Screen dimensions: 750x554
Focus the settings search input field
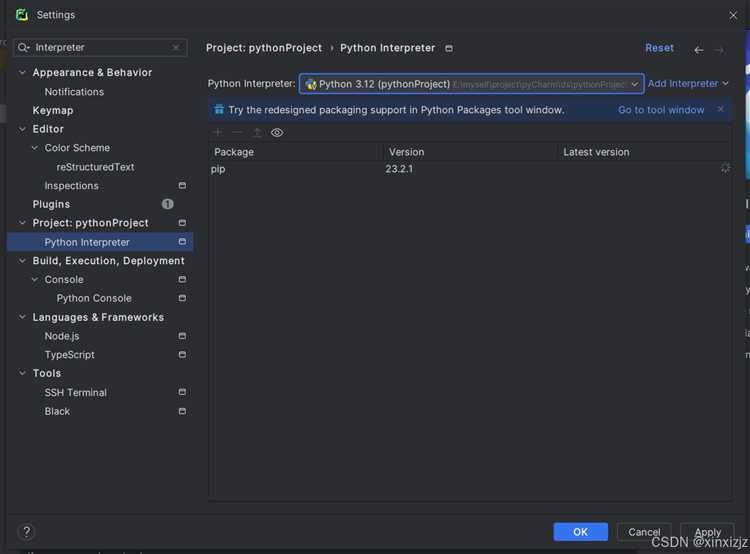point(101,47)
